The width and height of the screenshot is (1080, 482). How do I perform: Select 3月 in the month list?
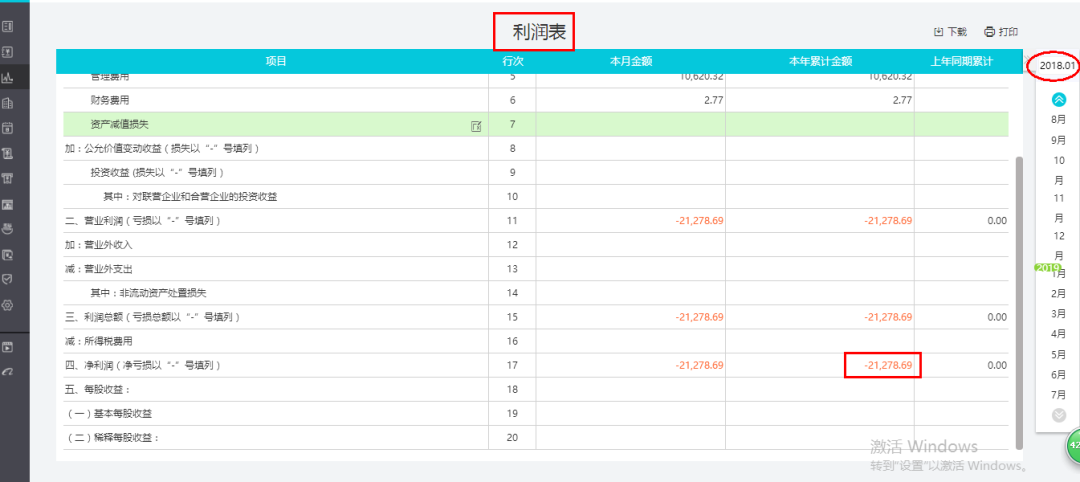pyautogui.click(x=1058, y=314)
